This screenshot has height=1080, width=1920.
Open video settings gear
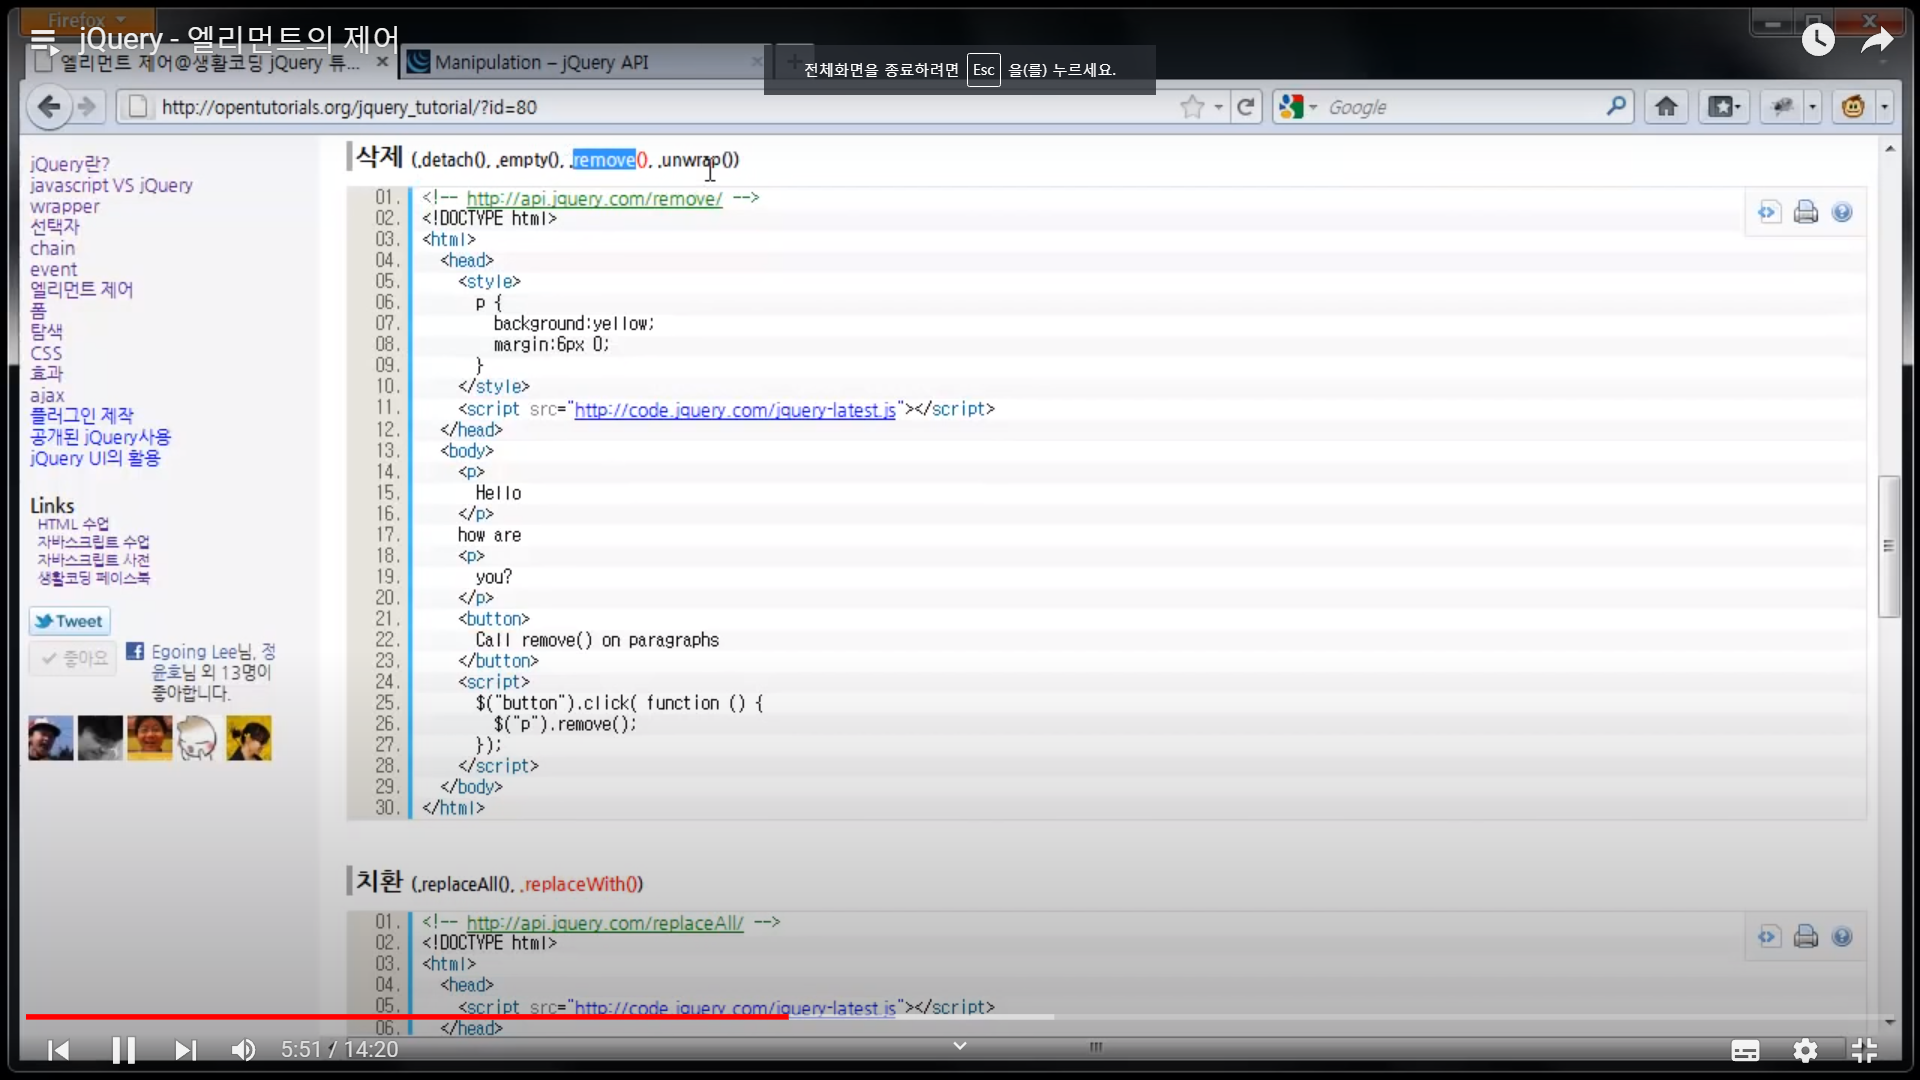(x=1805, y=1050)
